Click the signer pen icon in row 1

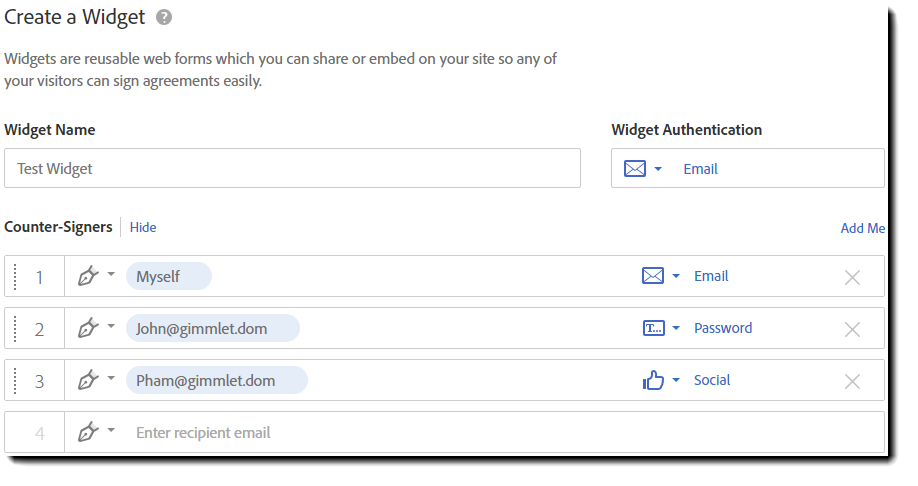pyautogui.click(x=88, y=276)
